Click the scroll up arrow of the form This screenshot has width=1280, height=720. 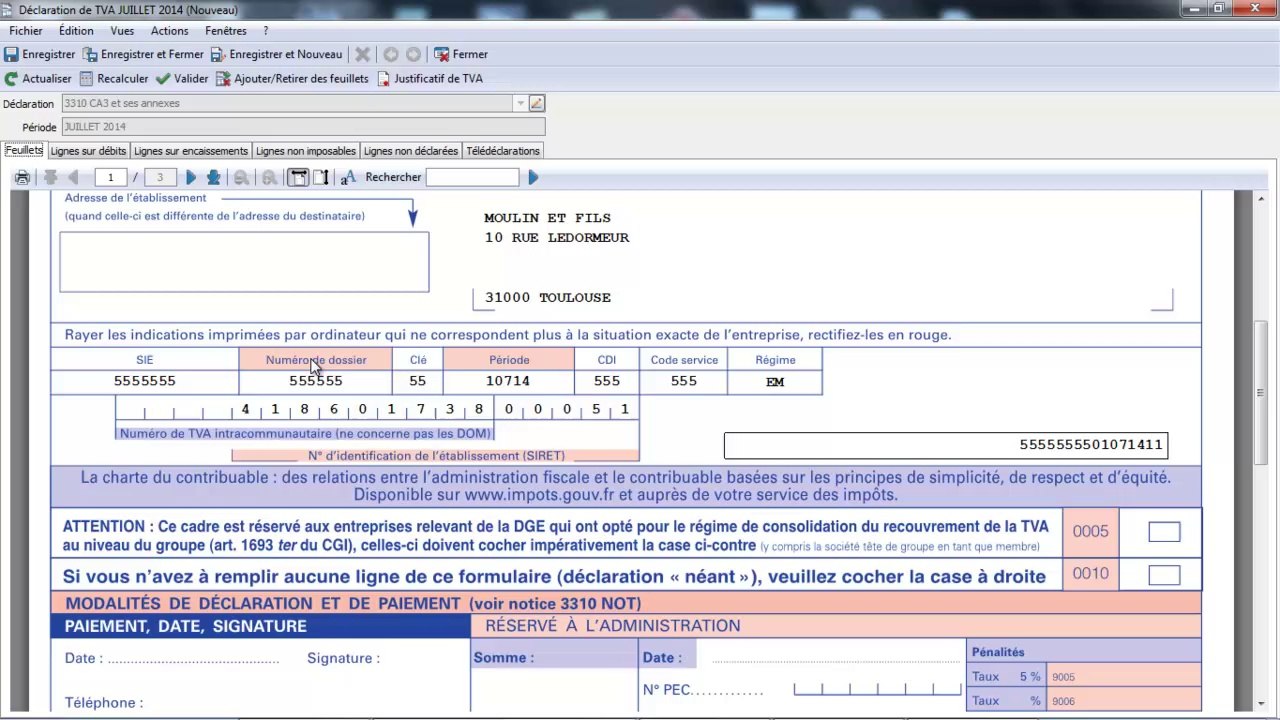(1261, 199)
